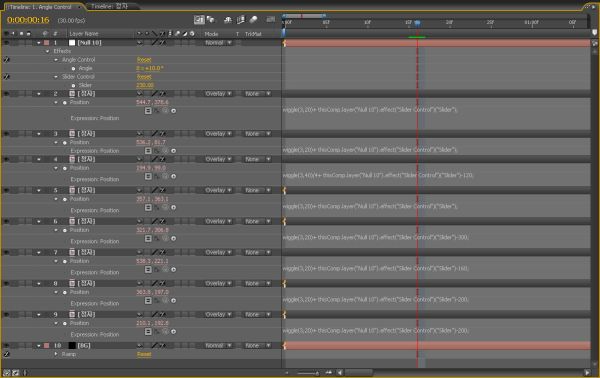Reset the Angle Control effect
This screenshot has height=378, width=600.
coord(144,60)
